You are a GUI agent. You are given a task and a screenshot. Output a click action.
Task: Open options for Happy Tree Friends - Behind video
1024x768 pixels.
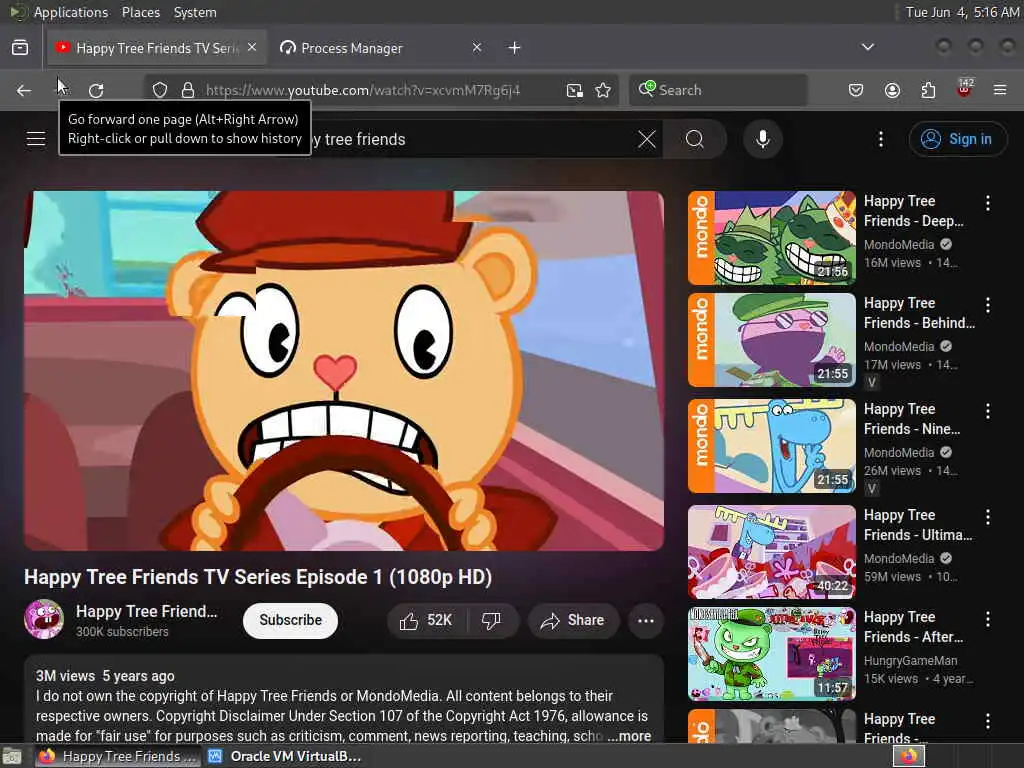tap(987, 305)
